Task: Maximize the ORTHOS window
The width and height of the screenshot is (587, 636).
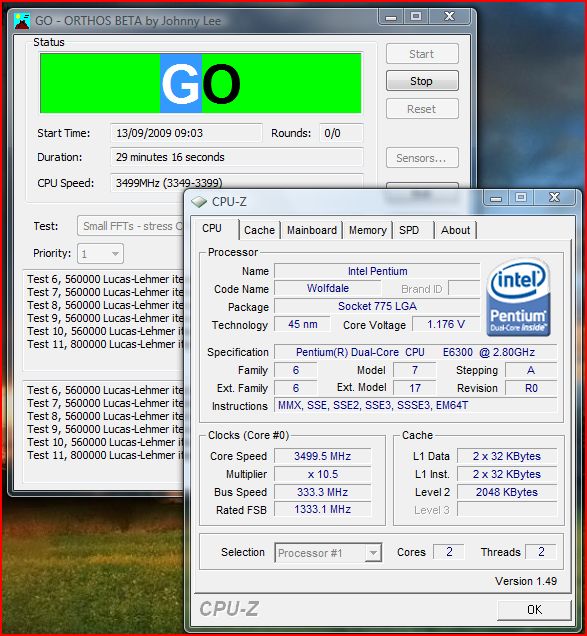Action: click(x=416, y=17)
